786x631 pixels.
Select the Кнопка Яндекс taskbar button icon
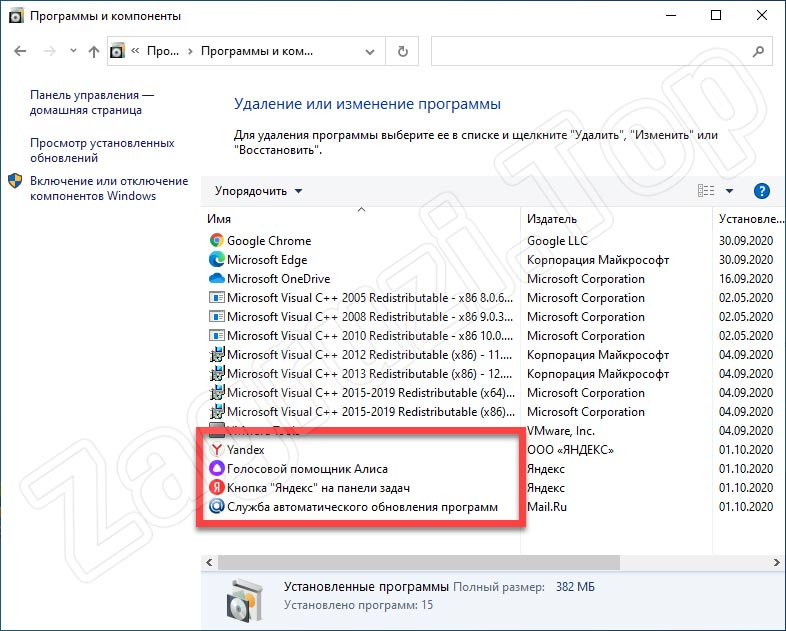point(217,487)
